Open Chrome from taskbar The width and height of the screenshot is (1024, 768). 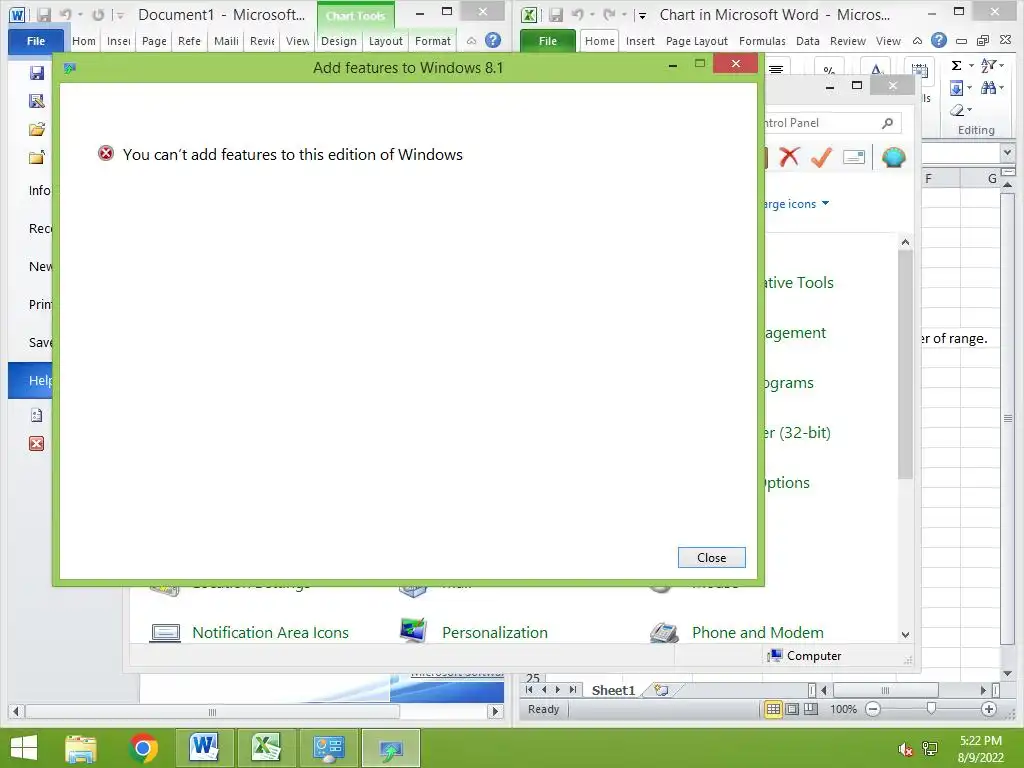point(143,748)
